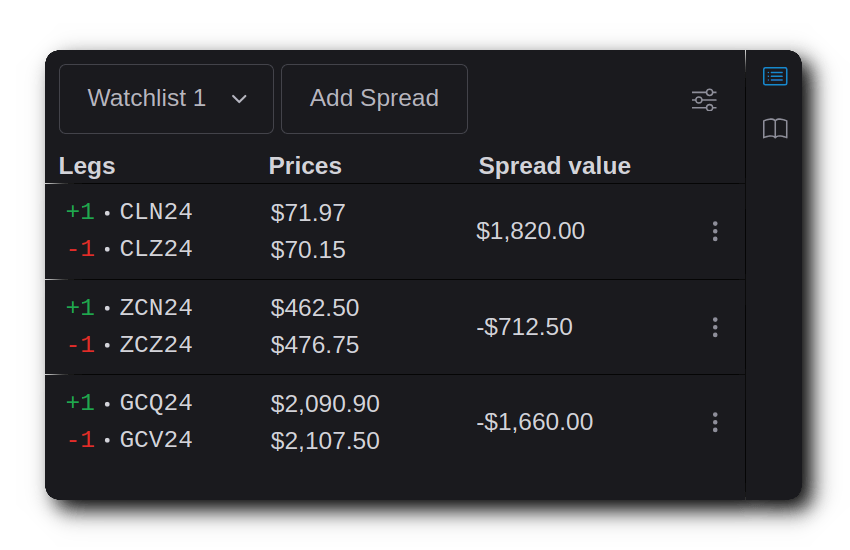
Task: Open the settings sliders icon
Action: click(x=704, y=100)
